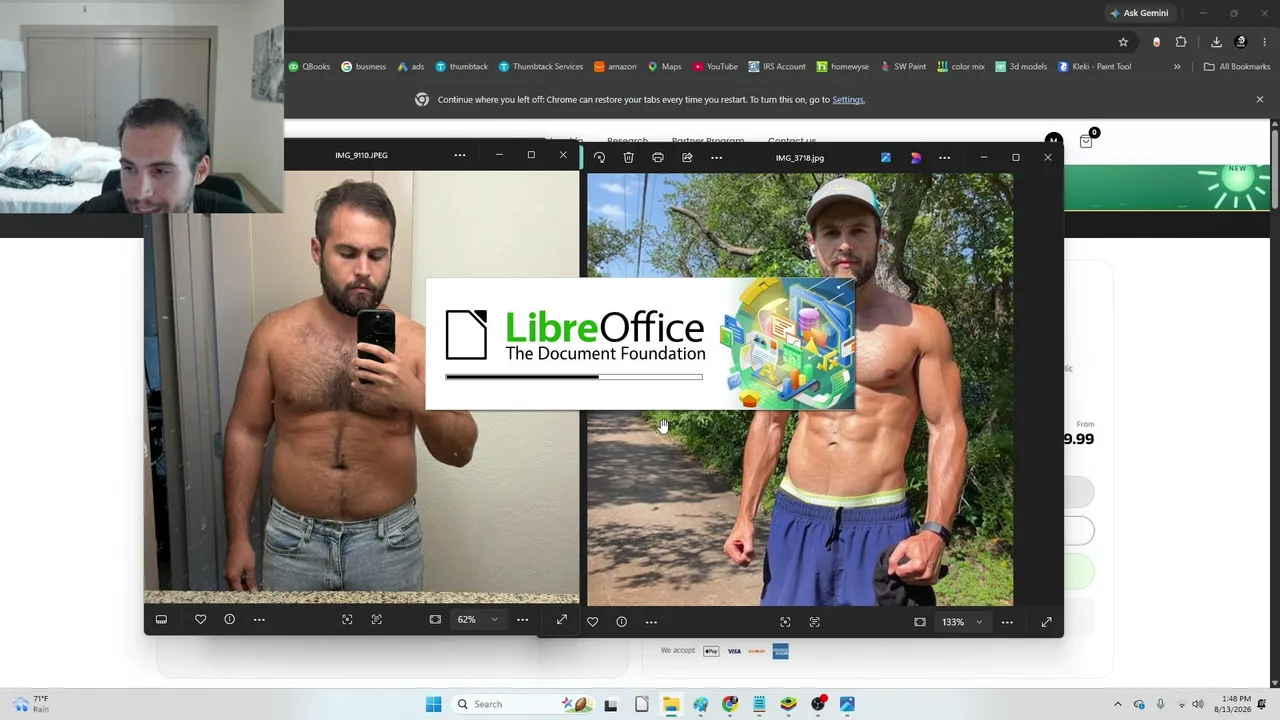
Task: Open more options in IMG_9110.JPEG title bar
Action: coord(460,155)
